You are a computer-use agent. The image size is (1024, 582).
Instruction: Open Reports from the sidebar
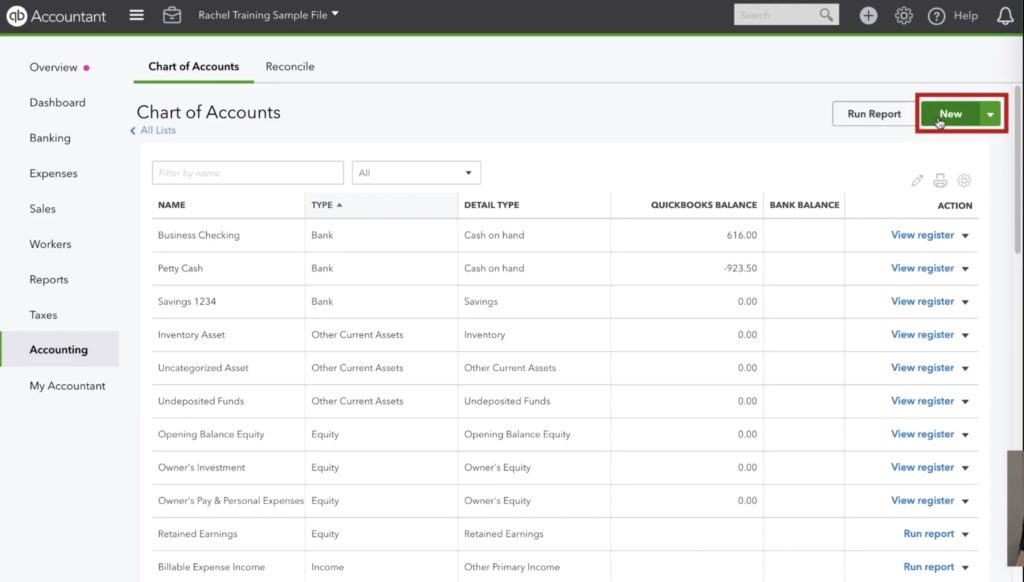point(49,279)
